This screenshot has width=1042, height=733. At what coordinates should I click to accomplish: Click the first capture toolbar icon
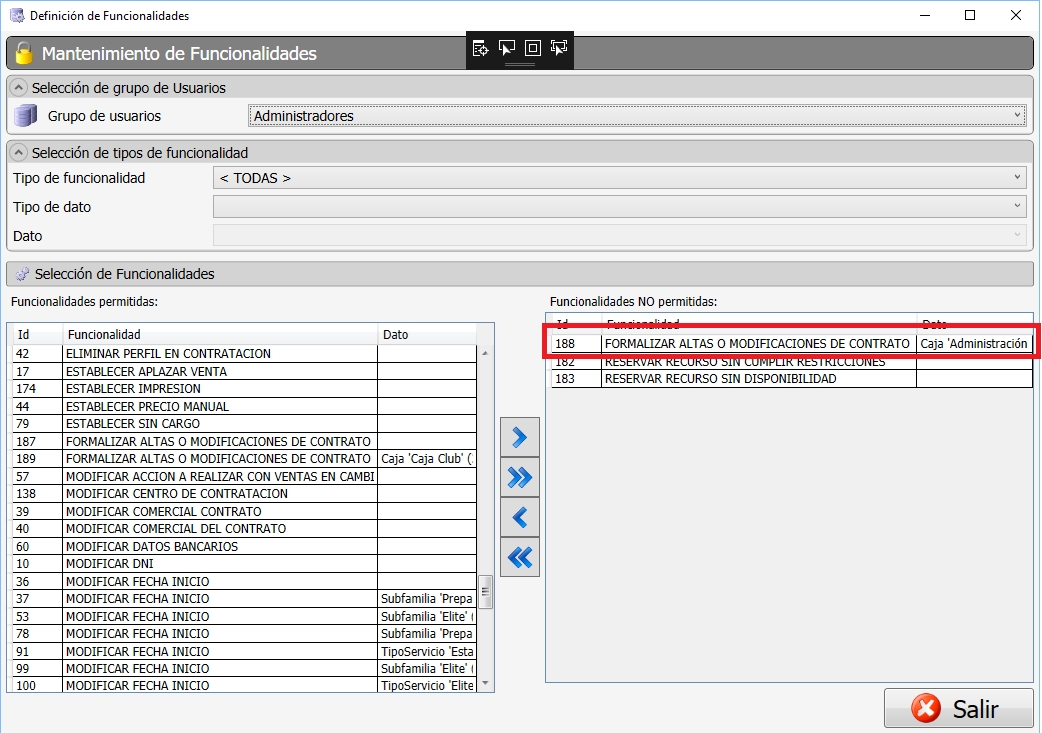click(480, 49)
